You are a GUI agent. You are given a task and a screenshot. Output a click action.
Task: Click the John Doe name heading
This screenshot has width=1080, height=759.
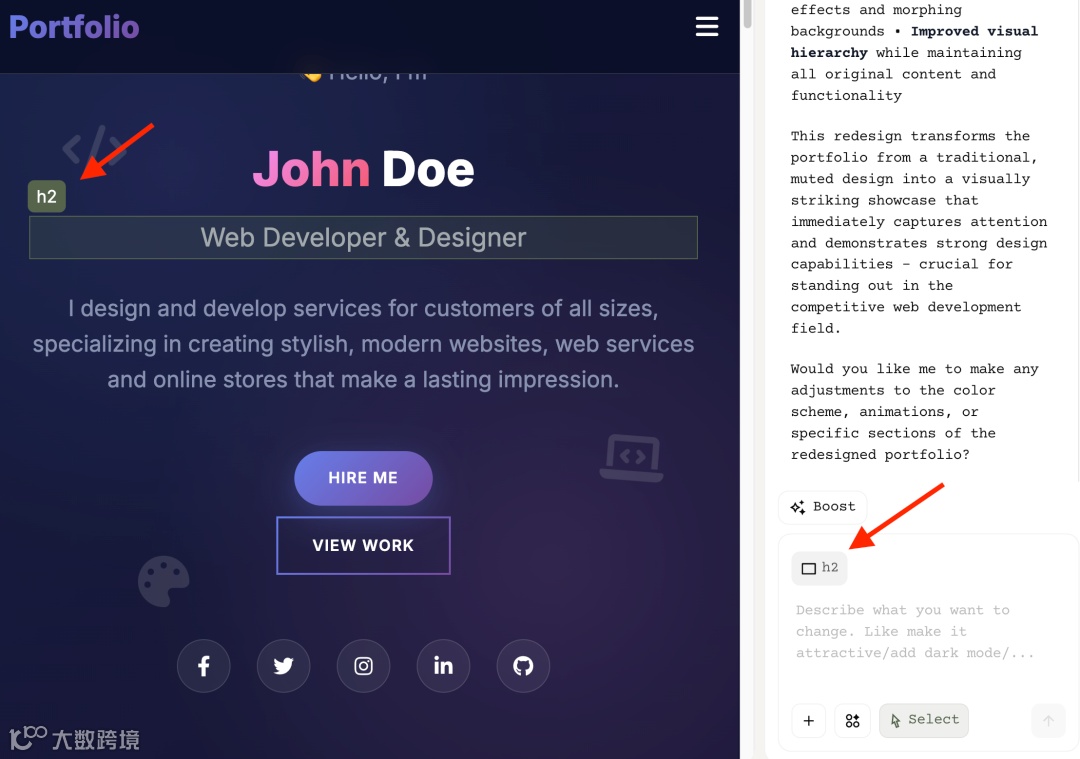tap(363, 169)
